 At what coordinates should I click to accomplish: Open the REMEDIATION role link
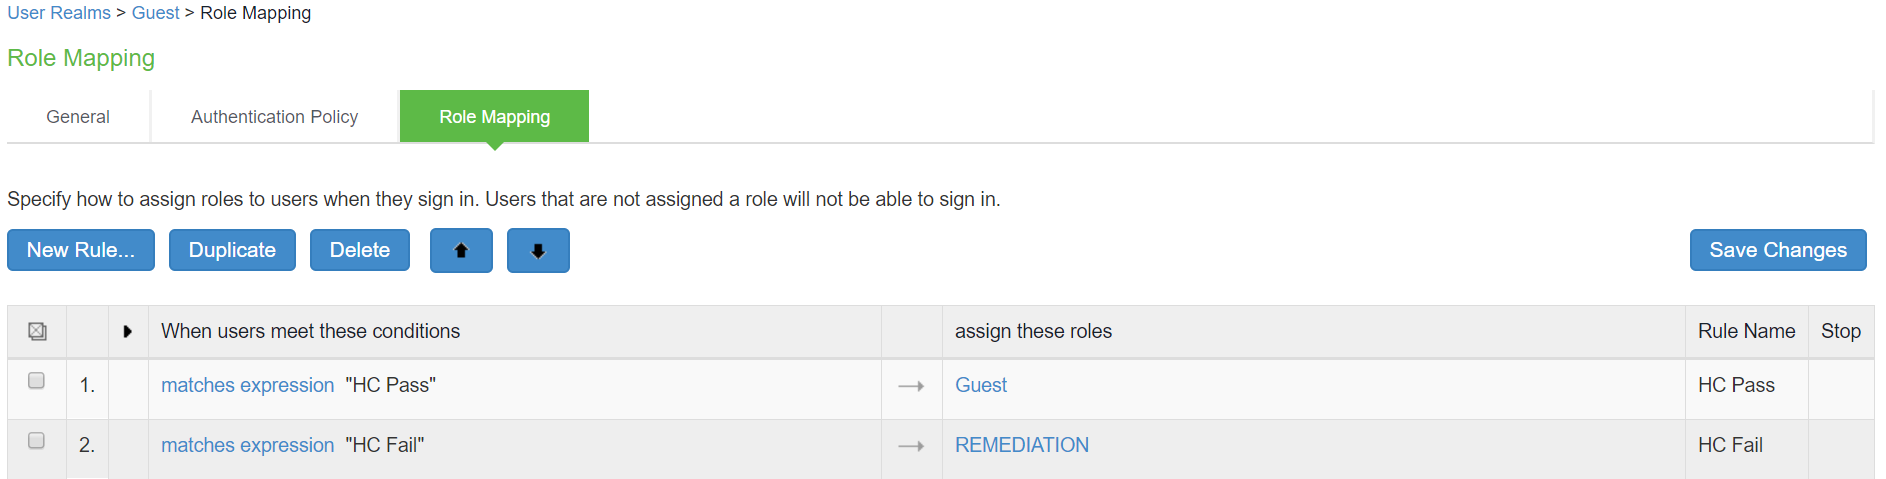coord(1022,445)
